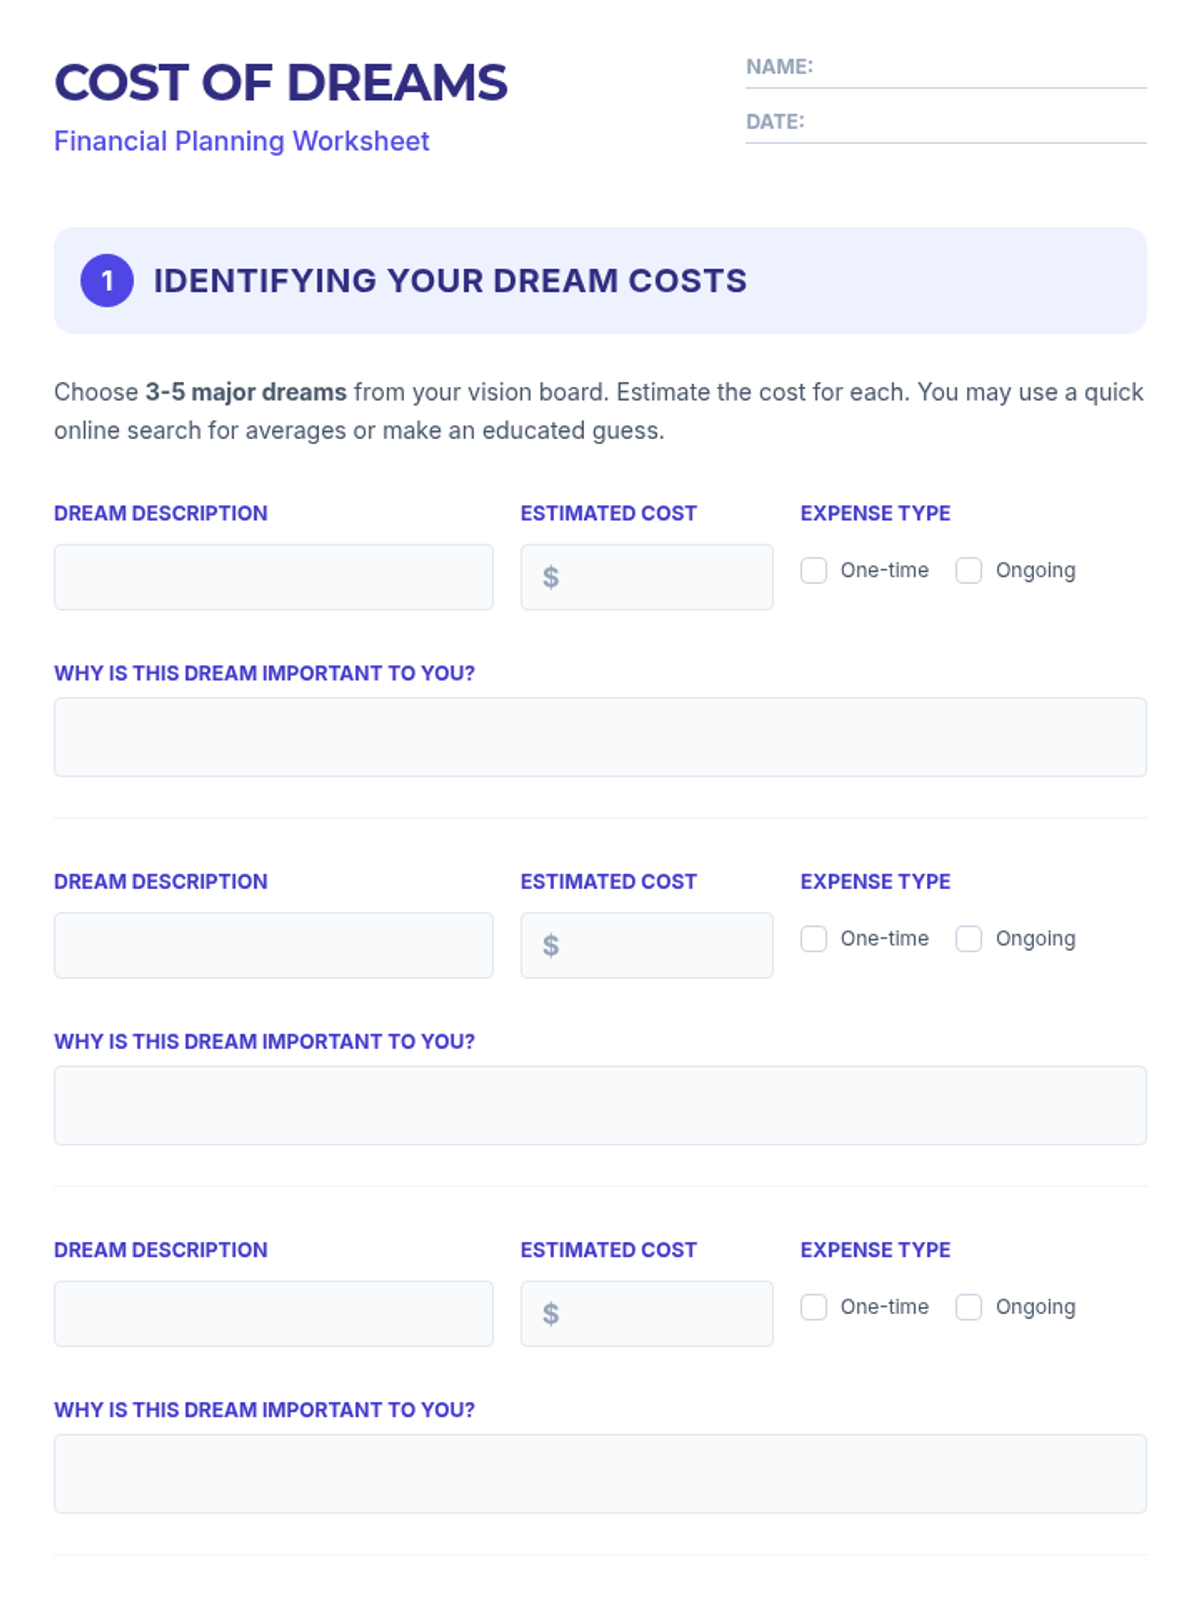Click the step 1 circle badge
Image resolution: width=1200 pixels, height=1600 pixels.
pos(107,281)
